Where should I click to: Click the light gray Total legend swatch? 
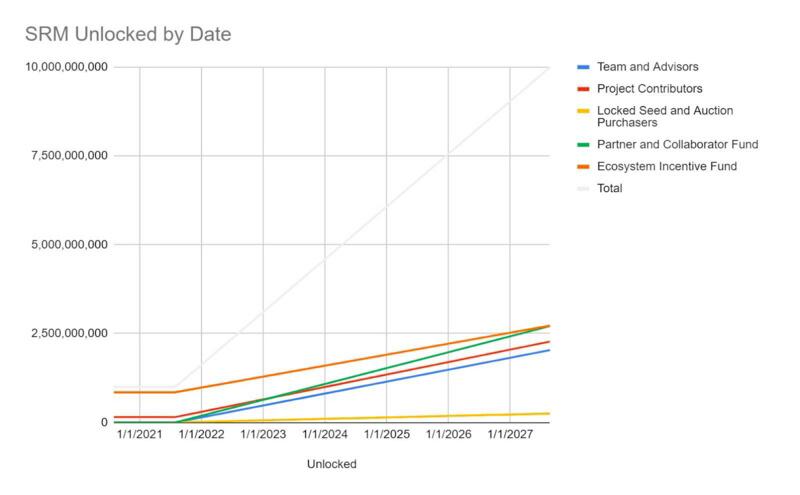tap(583, 189)
